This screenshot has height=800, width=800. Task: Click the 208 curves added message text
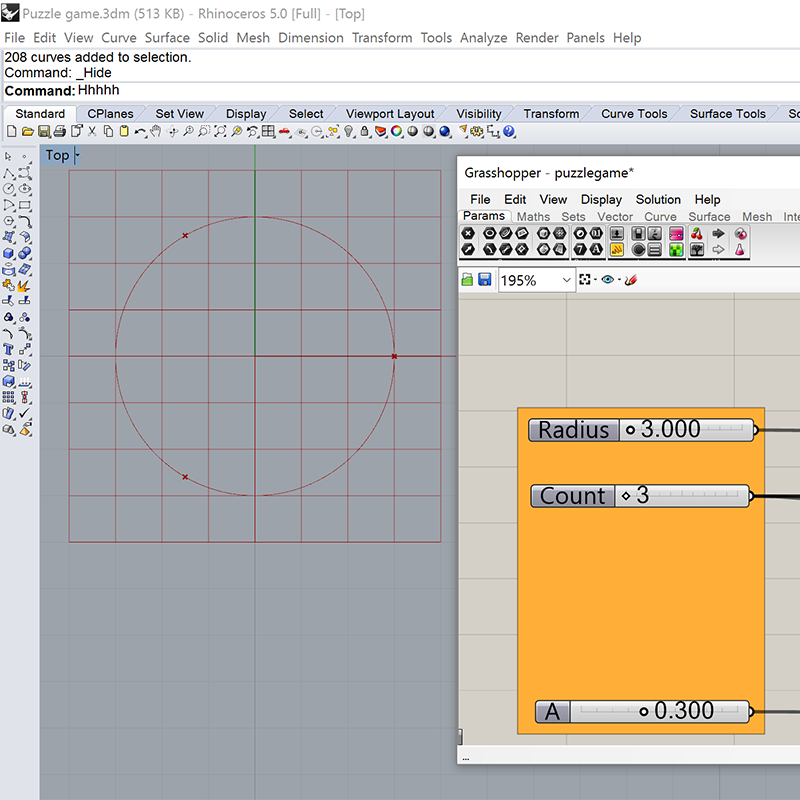pyautogui.click(x=97, y=57)
